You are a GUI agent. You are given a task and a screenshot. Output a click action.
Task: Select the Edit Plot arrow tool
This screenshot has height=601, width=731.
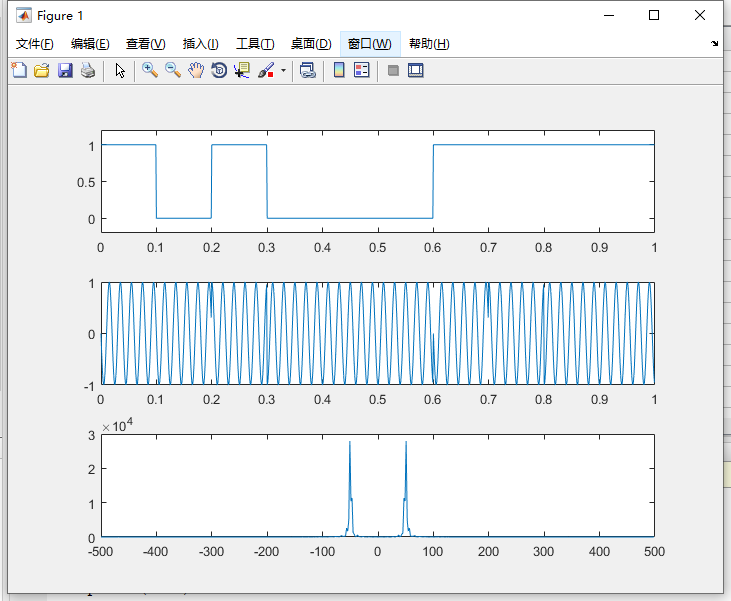(120, 70)
